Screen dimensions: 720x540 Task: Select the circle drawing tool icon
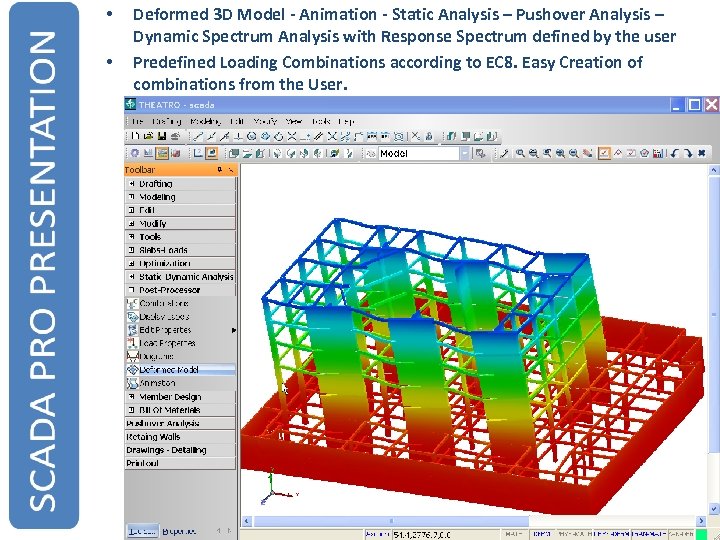[x=252, y=136]
